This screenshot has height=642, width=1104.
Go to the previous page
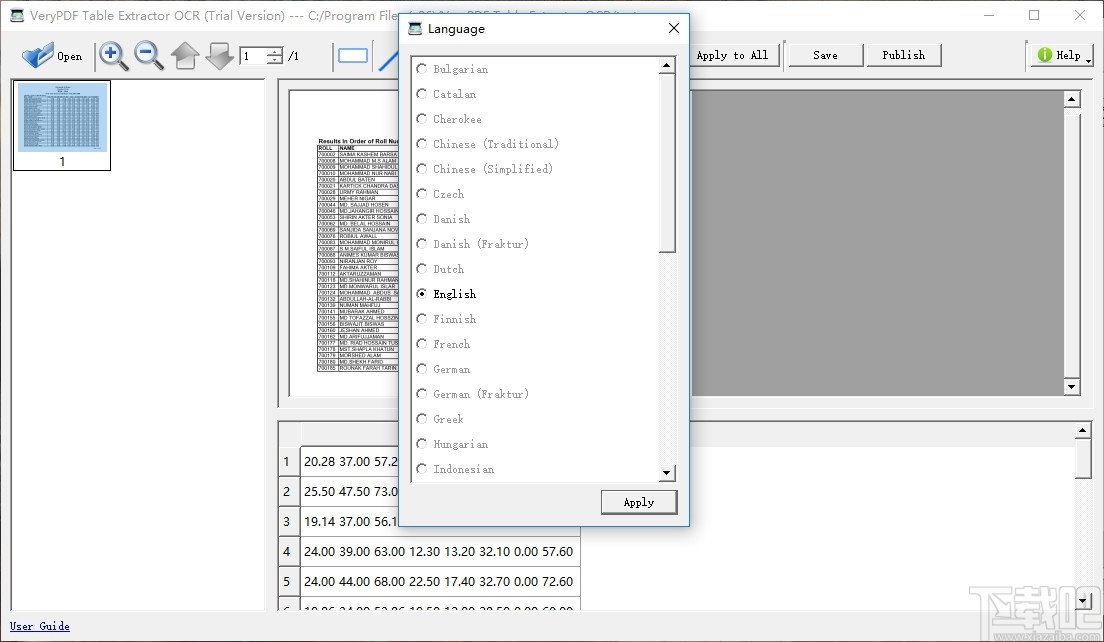click(185, 55)
